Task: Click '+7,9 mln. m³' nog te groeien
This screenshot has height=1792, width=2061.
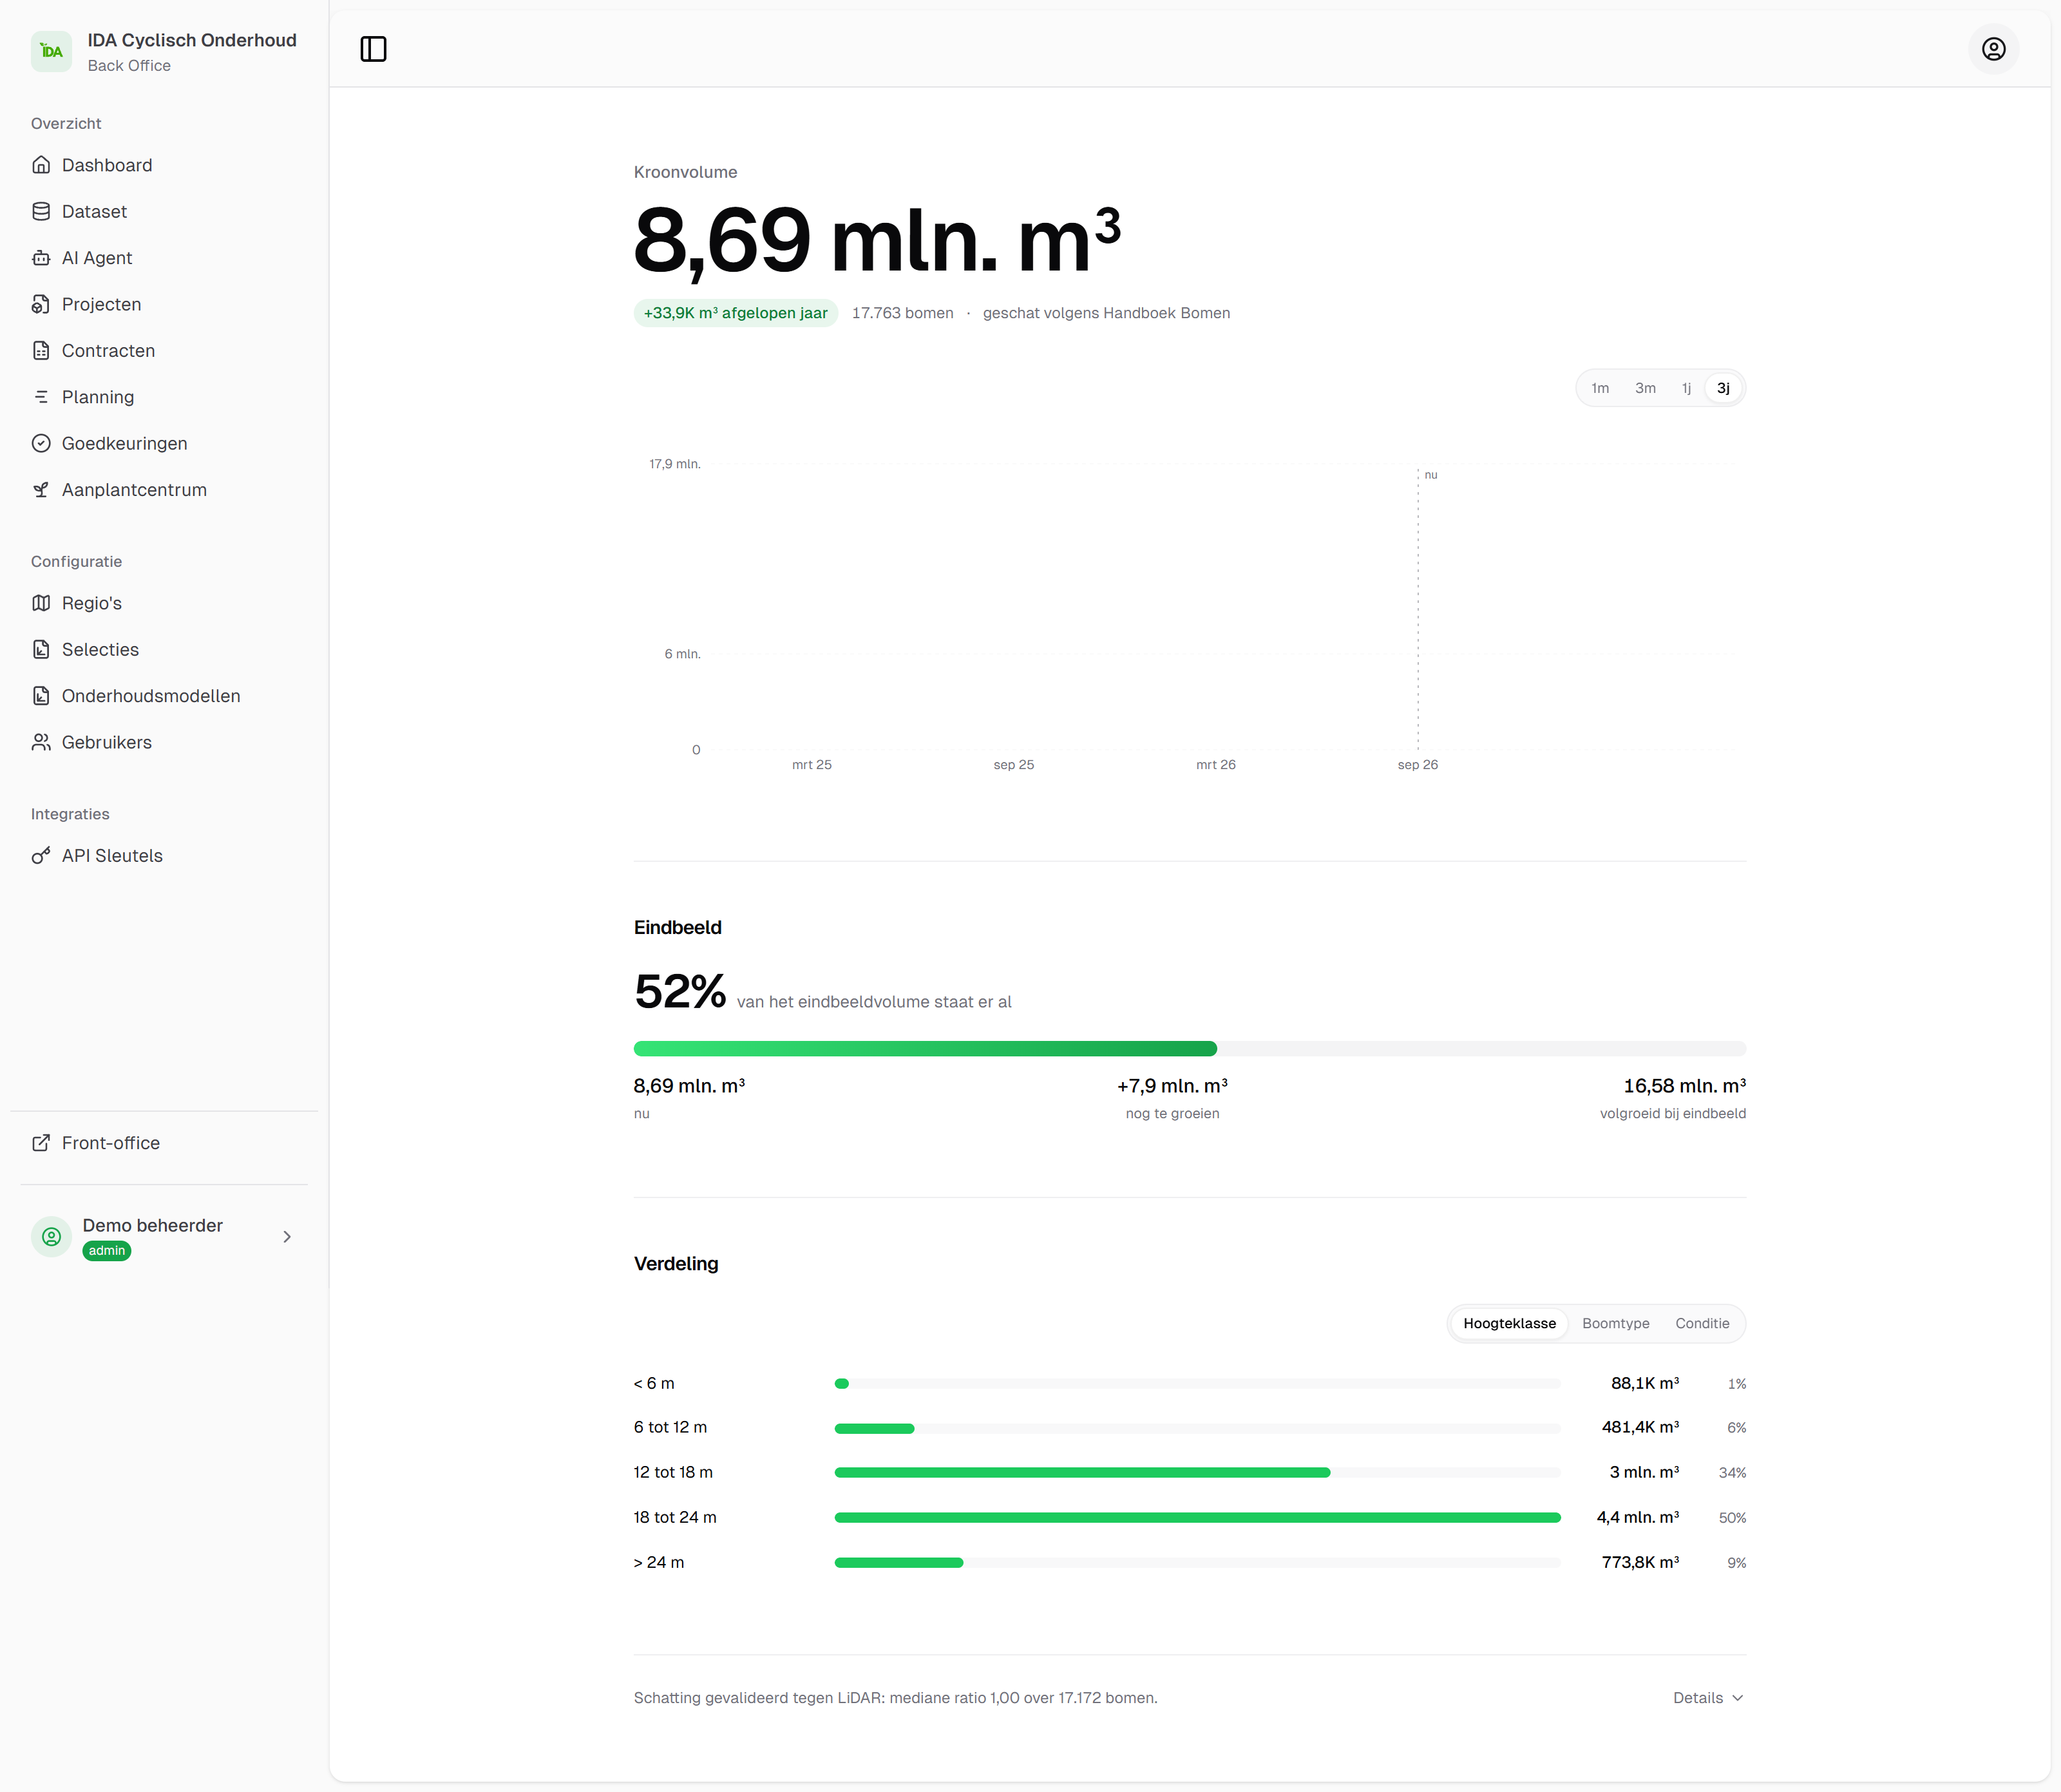Action: pyautogui.click(x=1172, y=1086)
